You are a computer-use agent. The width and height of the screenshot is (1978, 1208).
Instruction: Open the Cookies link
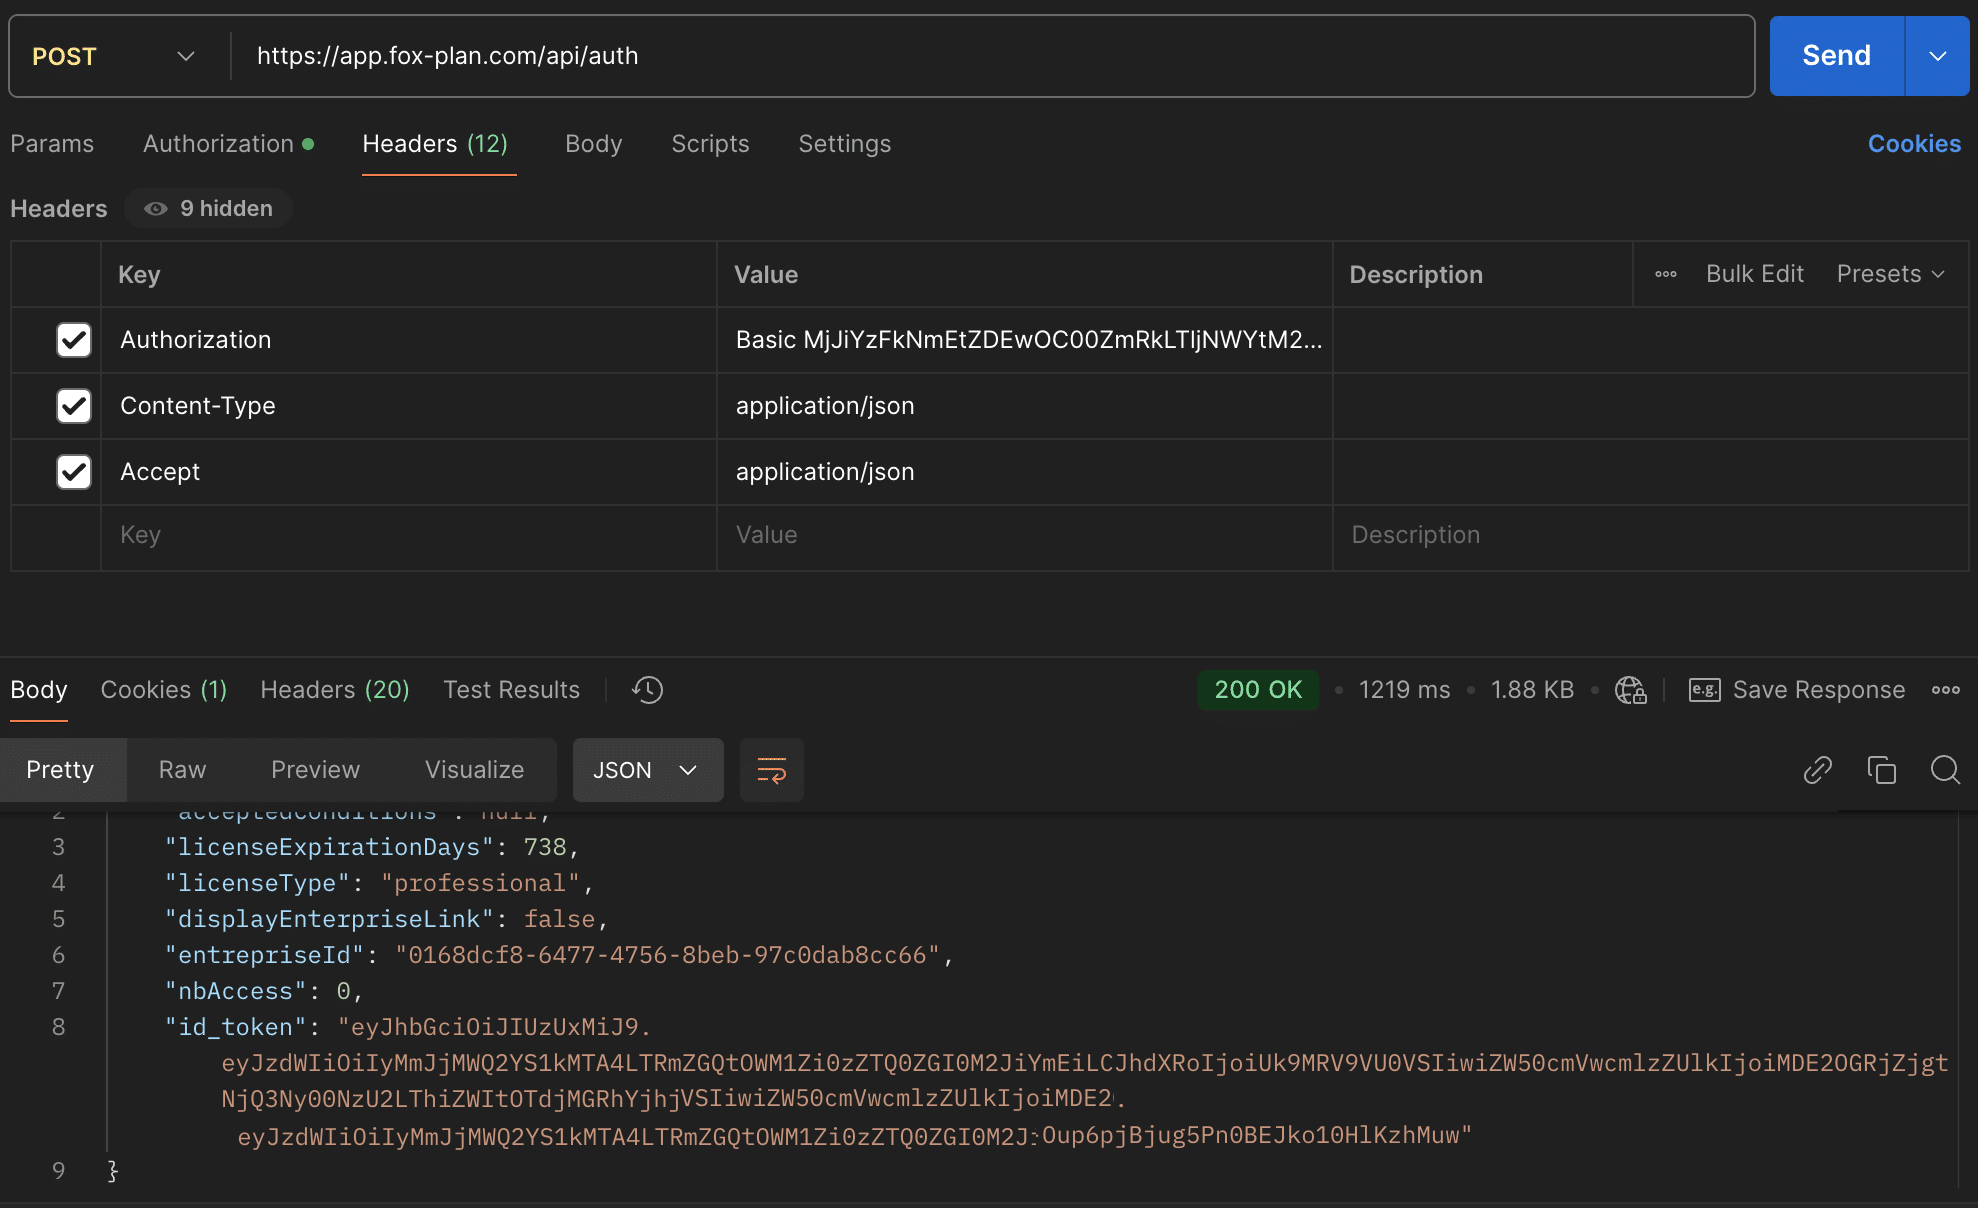point(1914,144)
